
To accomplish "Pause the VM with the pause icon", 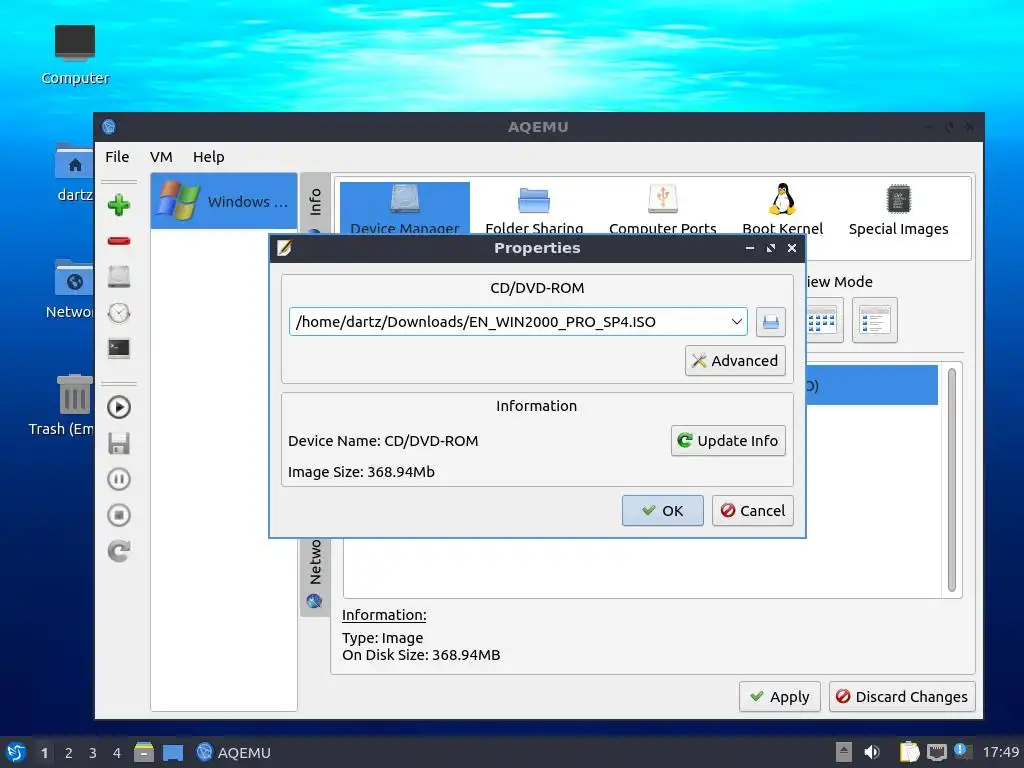I will pos(119,479).
